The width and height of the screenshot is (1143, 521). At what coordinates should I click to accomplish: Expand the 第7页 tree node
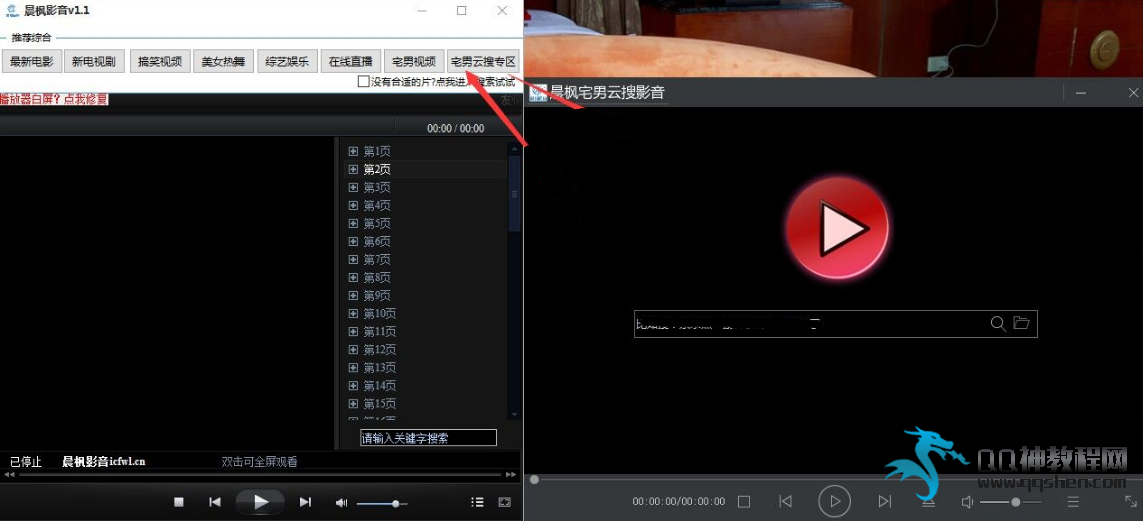(354, 259)
